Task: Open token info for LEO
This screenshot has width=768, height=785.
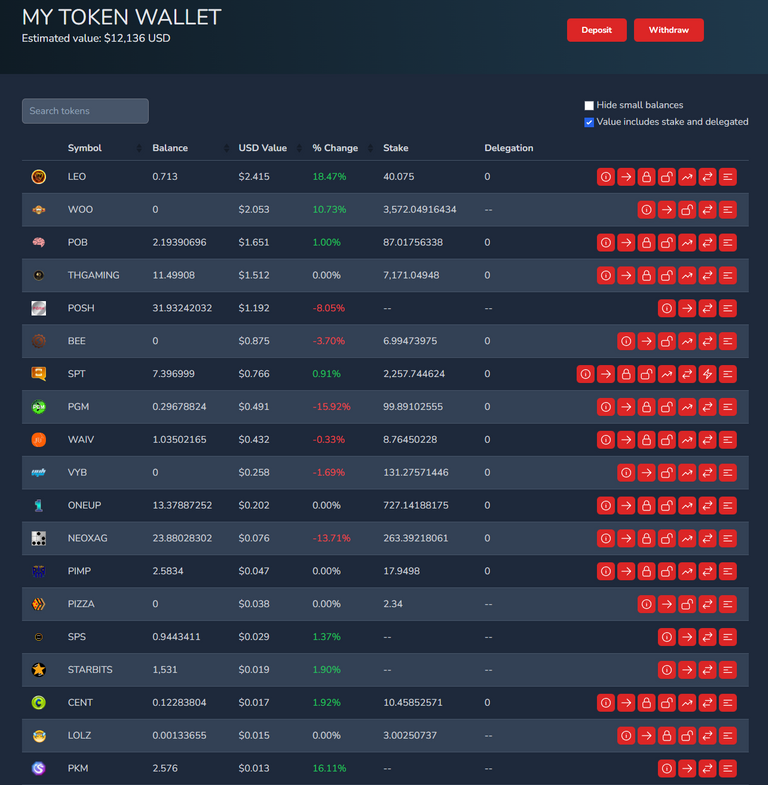Action: [606, 177]
